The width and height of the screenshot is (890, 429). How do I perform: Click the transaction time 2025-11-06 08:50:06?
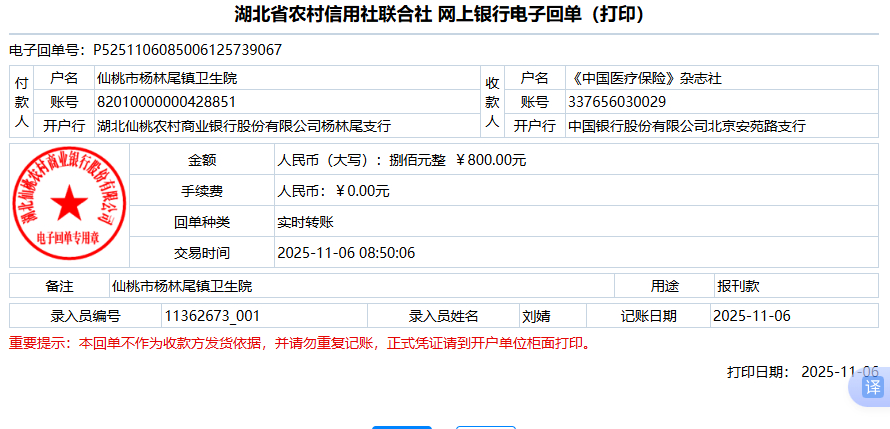click(345, 252)
